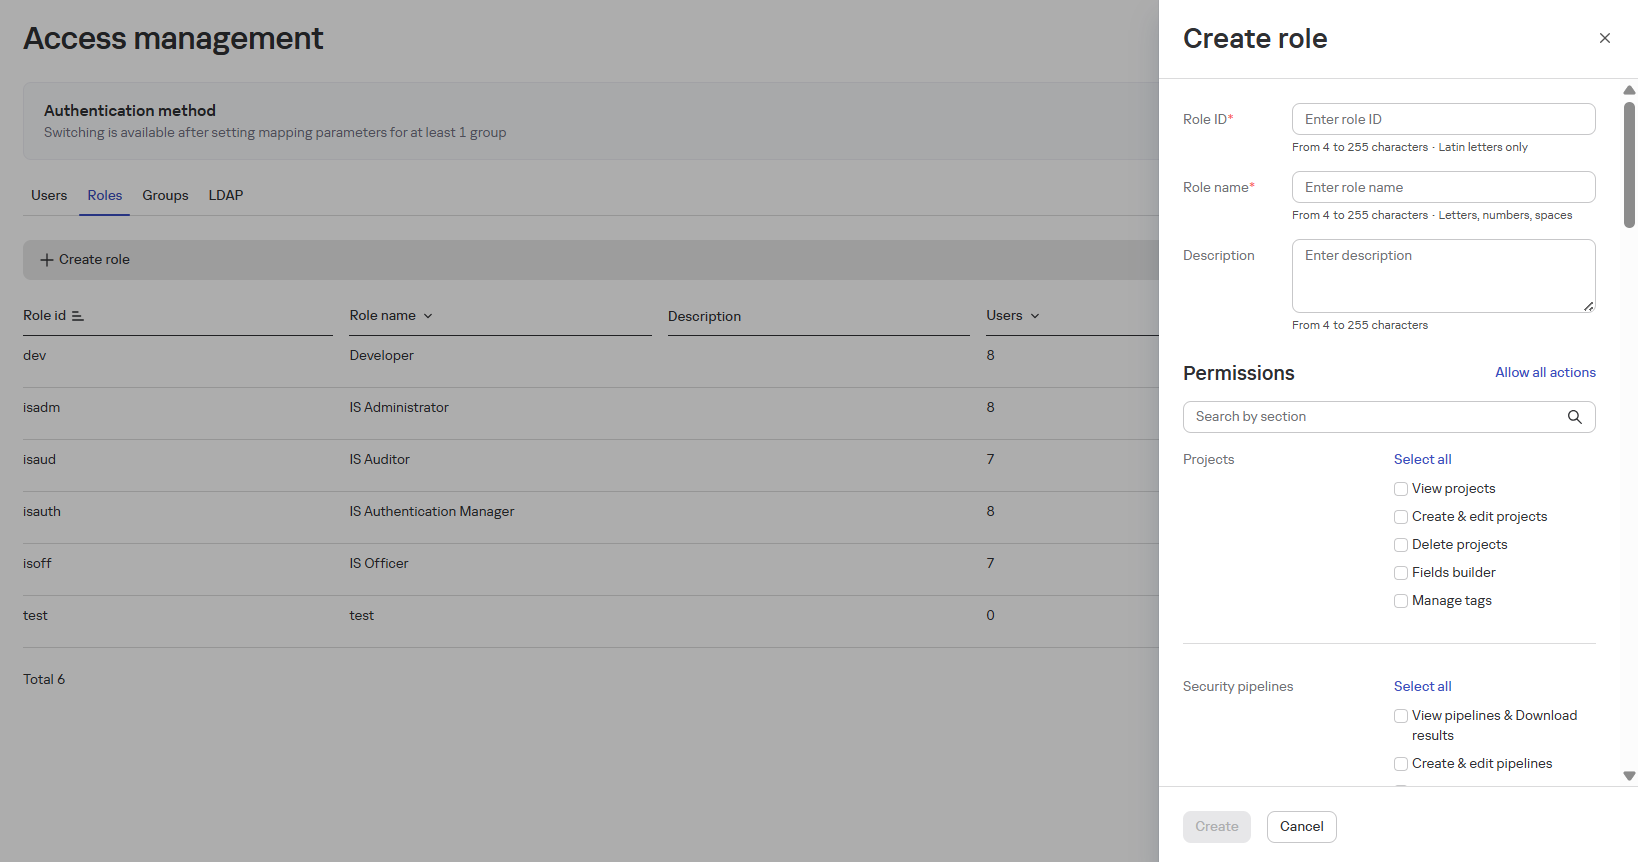The image size is (1638, 862).
Task: Toggle the Create & edit pipelines checkbox
Action: [x=1401, y=764]
